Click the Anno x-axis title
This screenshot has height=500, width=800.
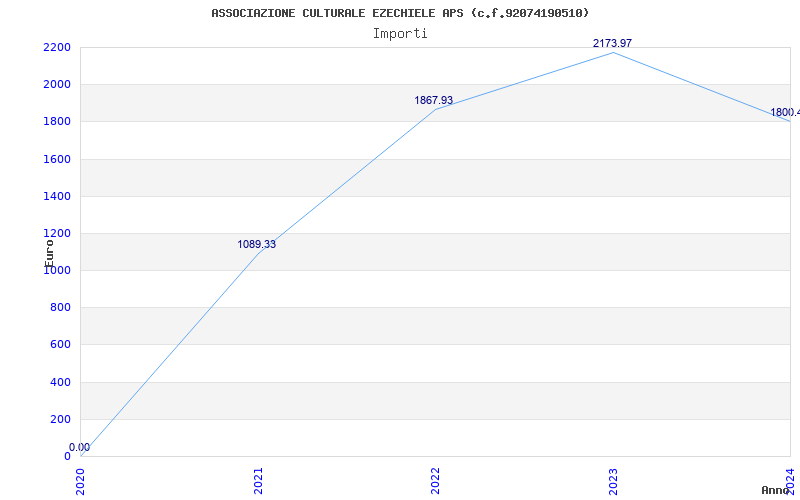[x=775, y=490]
